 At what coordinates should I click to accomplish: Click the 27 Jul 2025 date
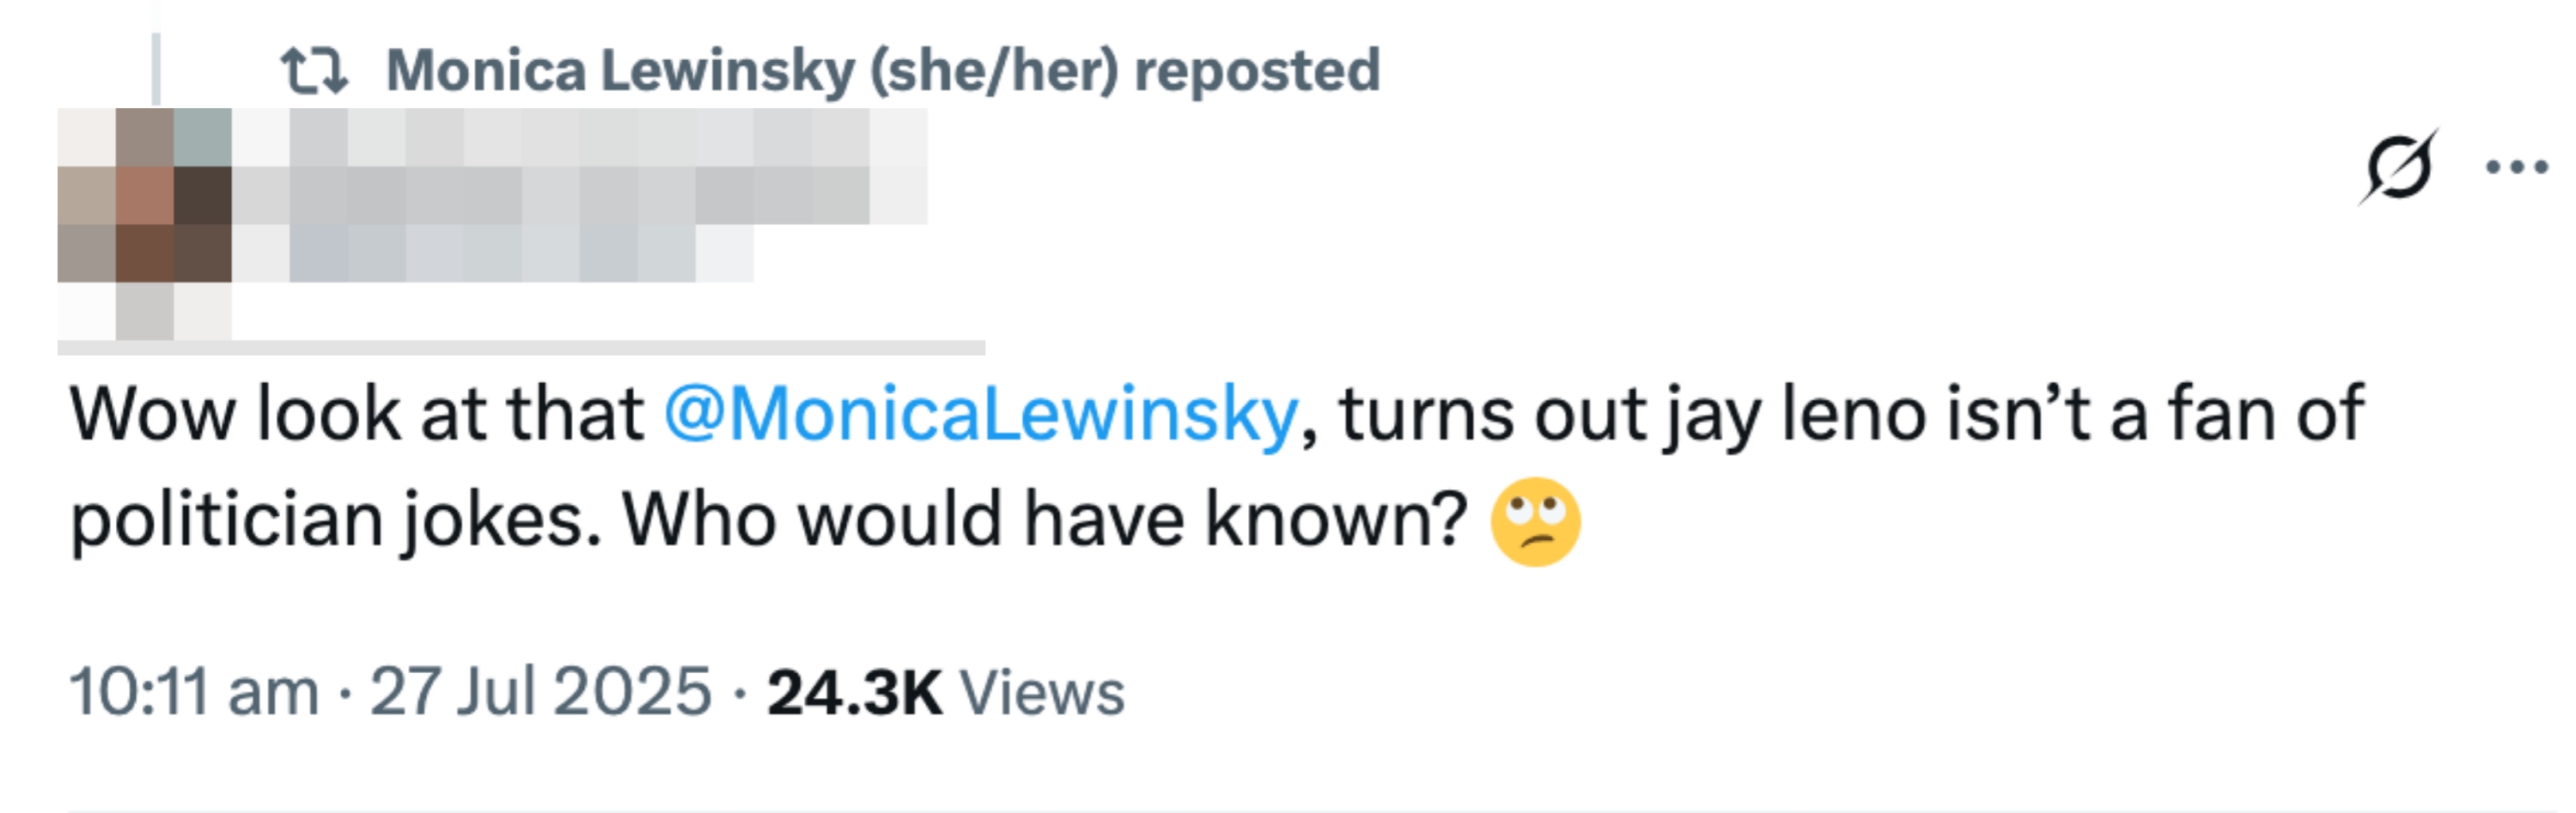click(540, 692)
